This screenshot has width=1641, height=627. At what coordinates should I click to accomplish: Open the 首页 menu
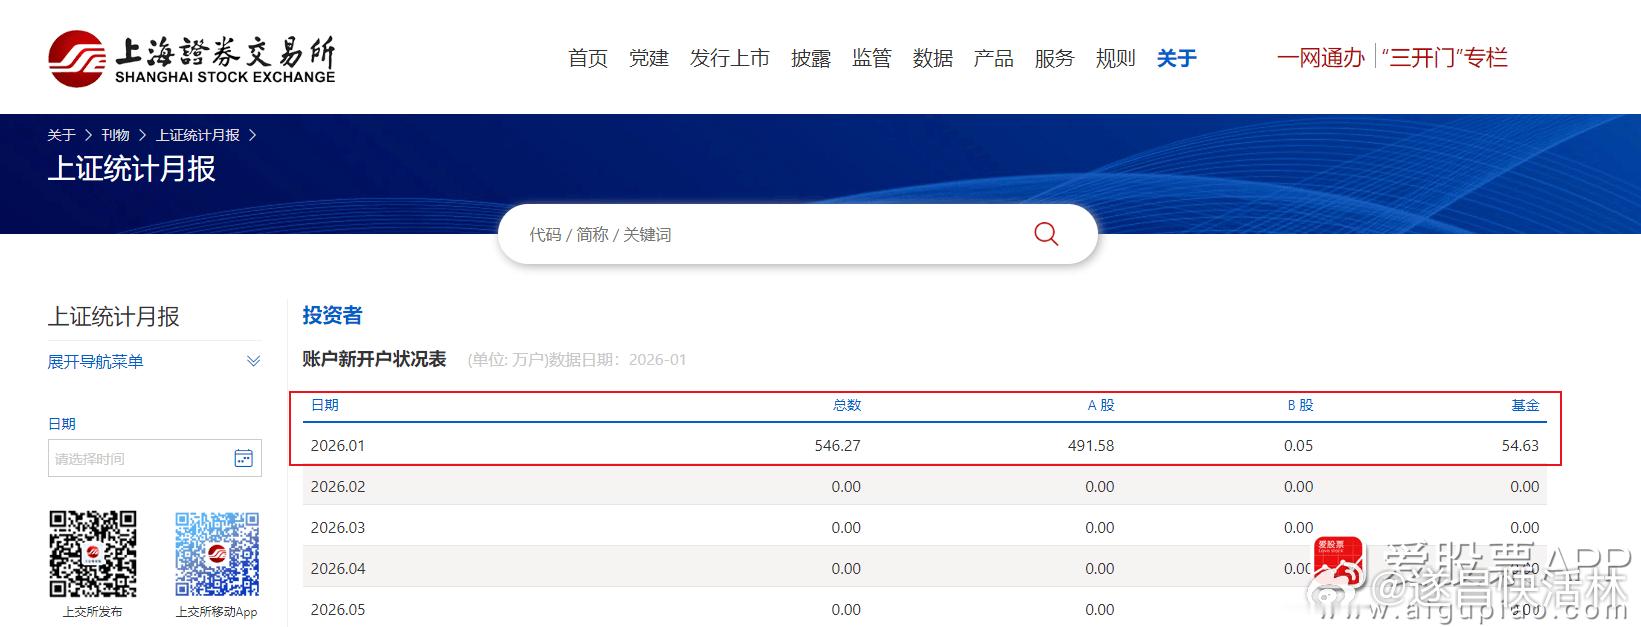(588, 58)
